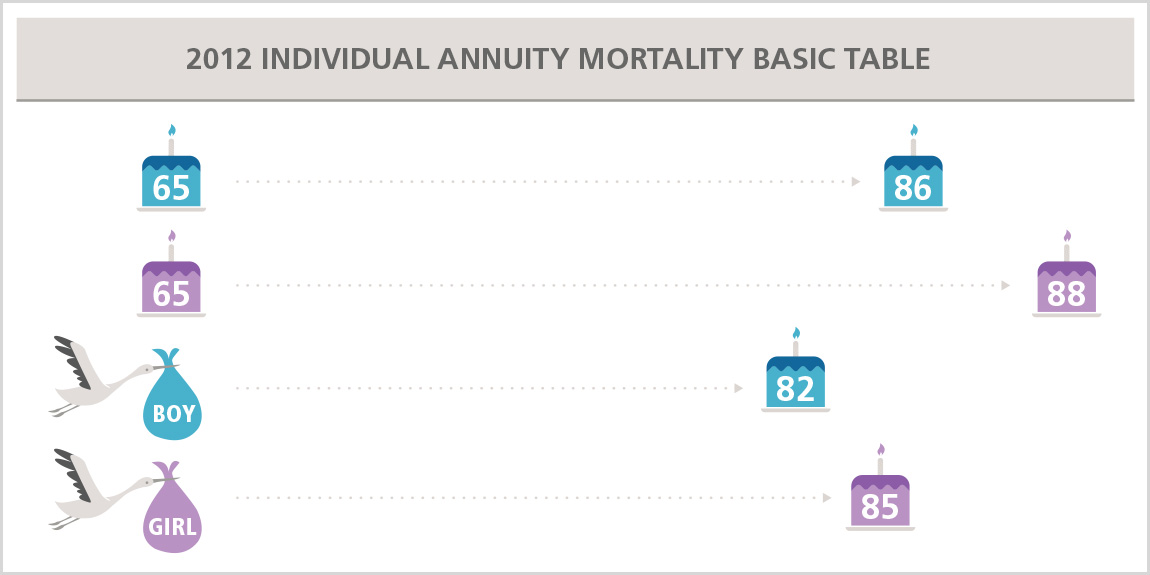Click the purple cake labeled 65
1150x575 pixels.
click(171, 288)
